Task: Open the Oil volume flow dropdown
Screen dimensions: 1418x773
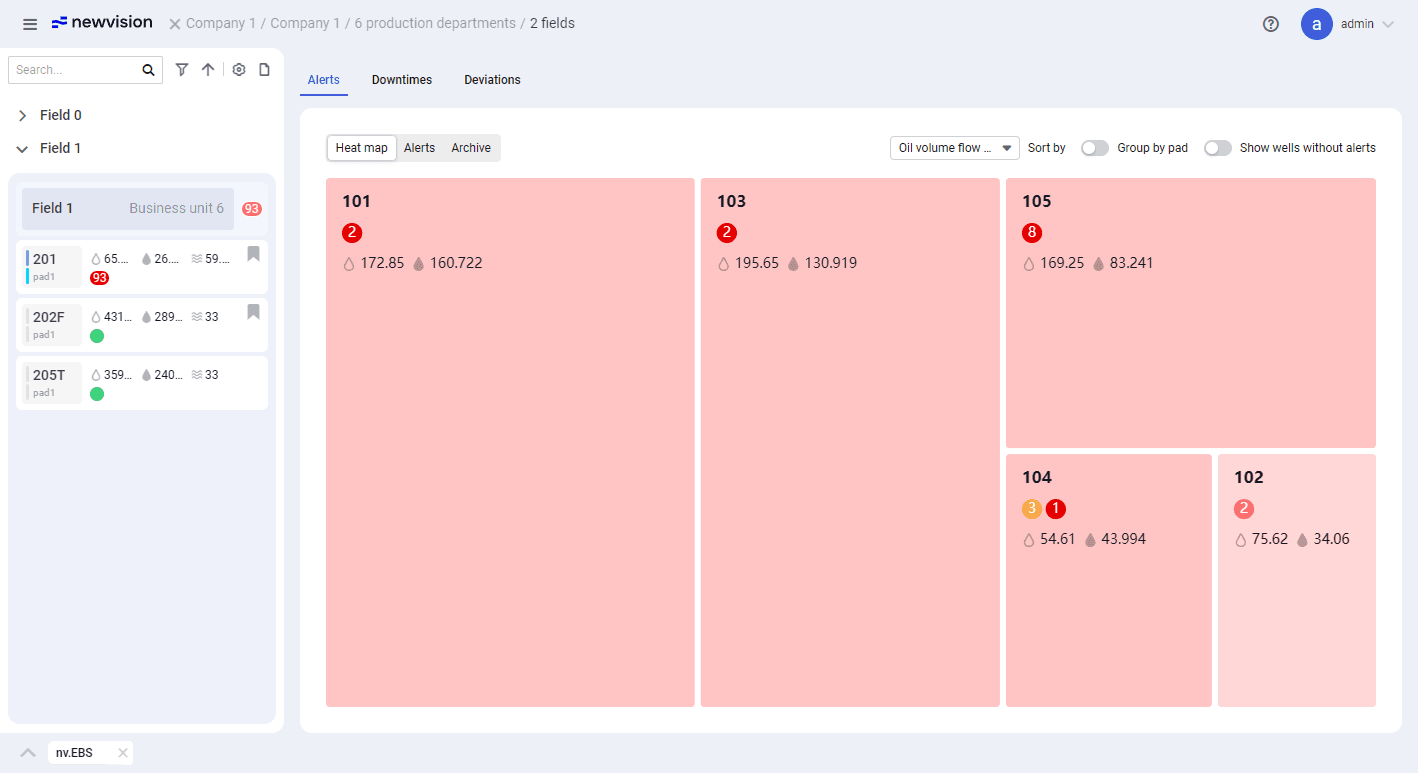Action: (955, 148)
